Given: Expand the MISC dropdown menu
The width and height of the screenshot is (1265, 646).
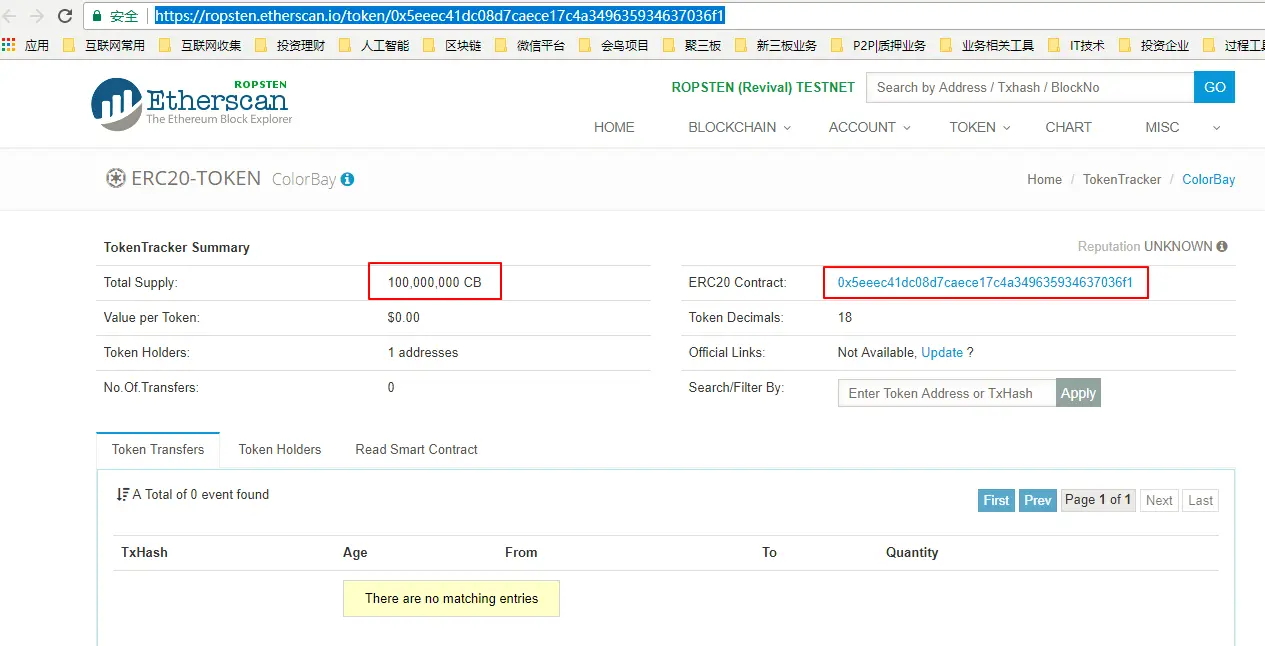Looking at the screenshot, I should (x=1183, y=127).
